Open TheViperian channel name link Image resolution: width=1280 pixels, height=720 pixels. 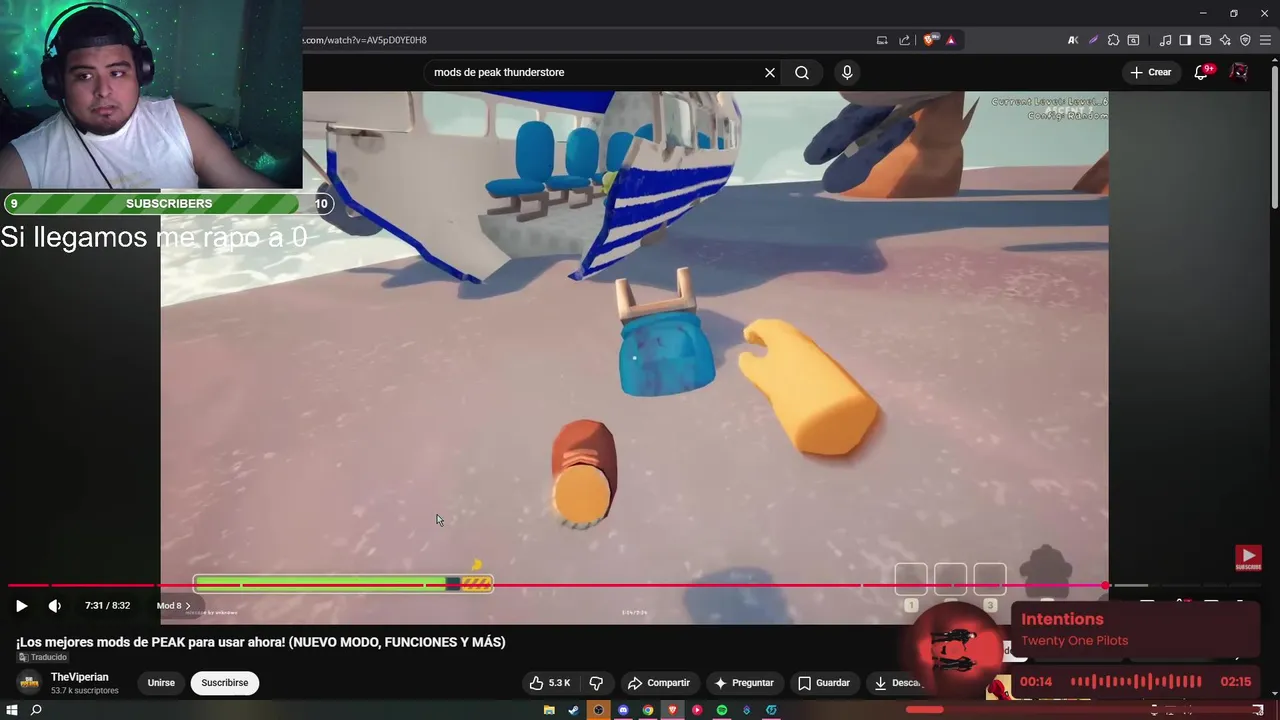pyautogui.click(x=80, y=677)
